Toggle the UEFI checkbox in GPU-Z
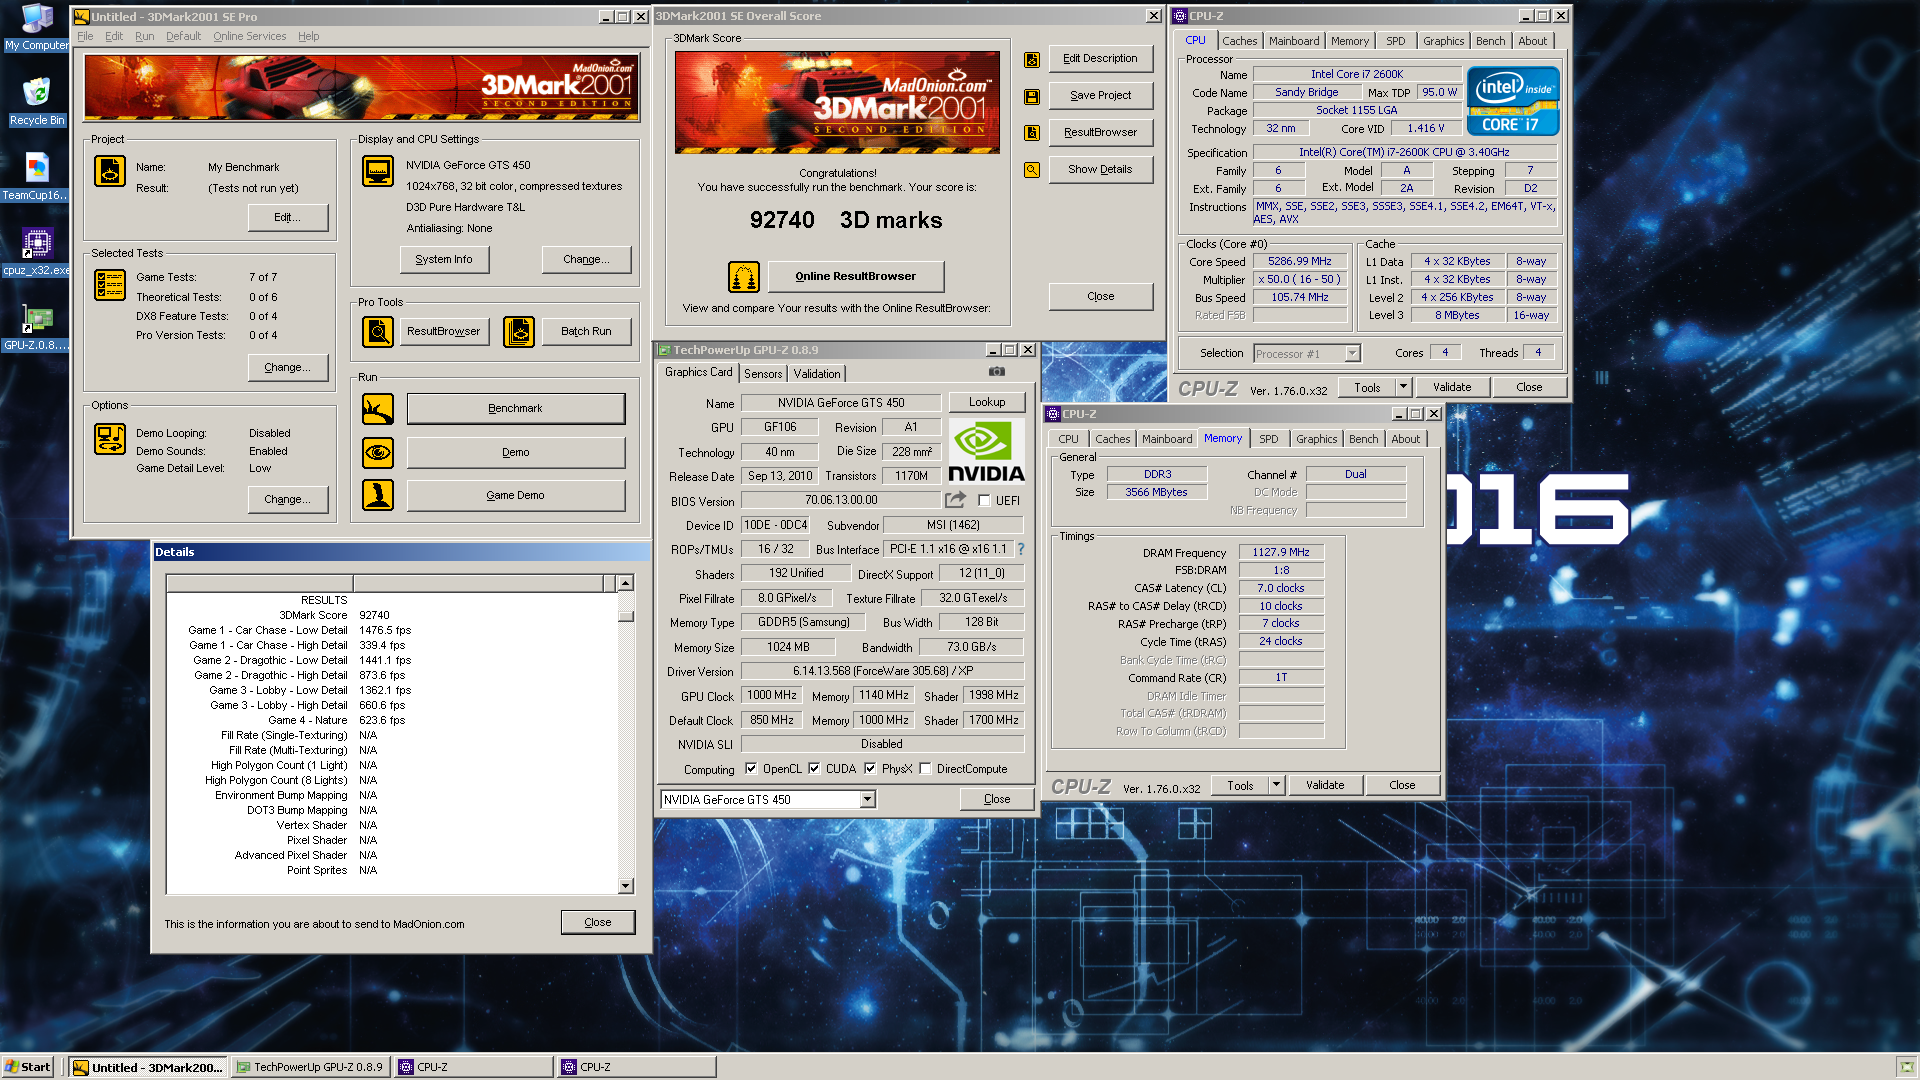Screen dimensions: 1920x1080 [x=984, y=501]
